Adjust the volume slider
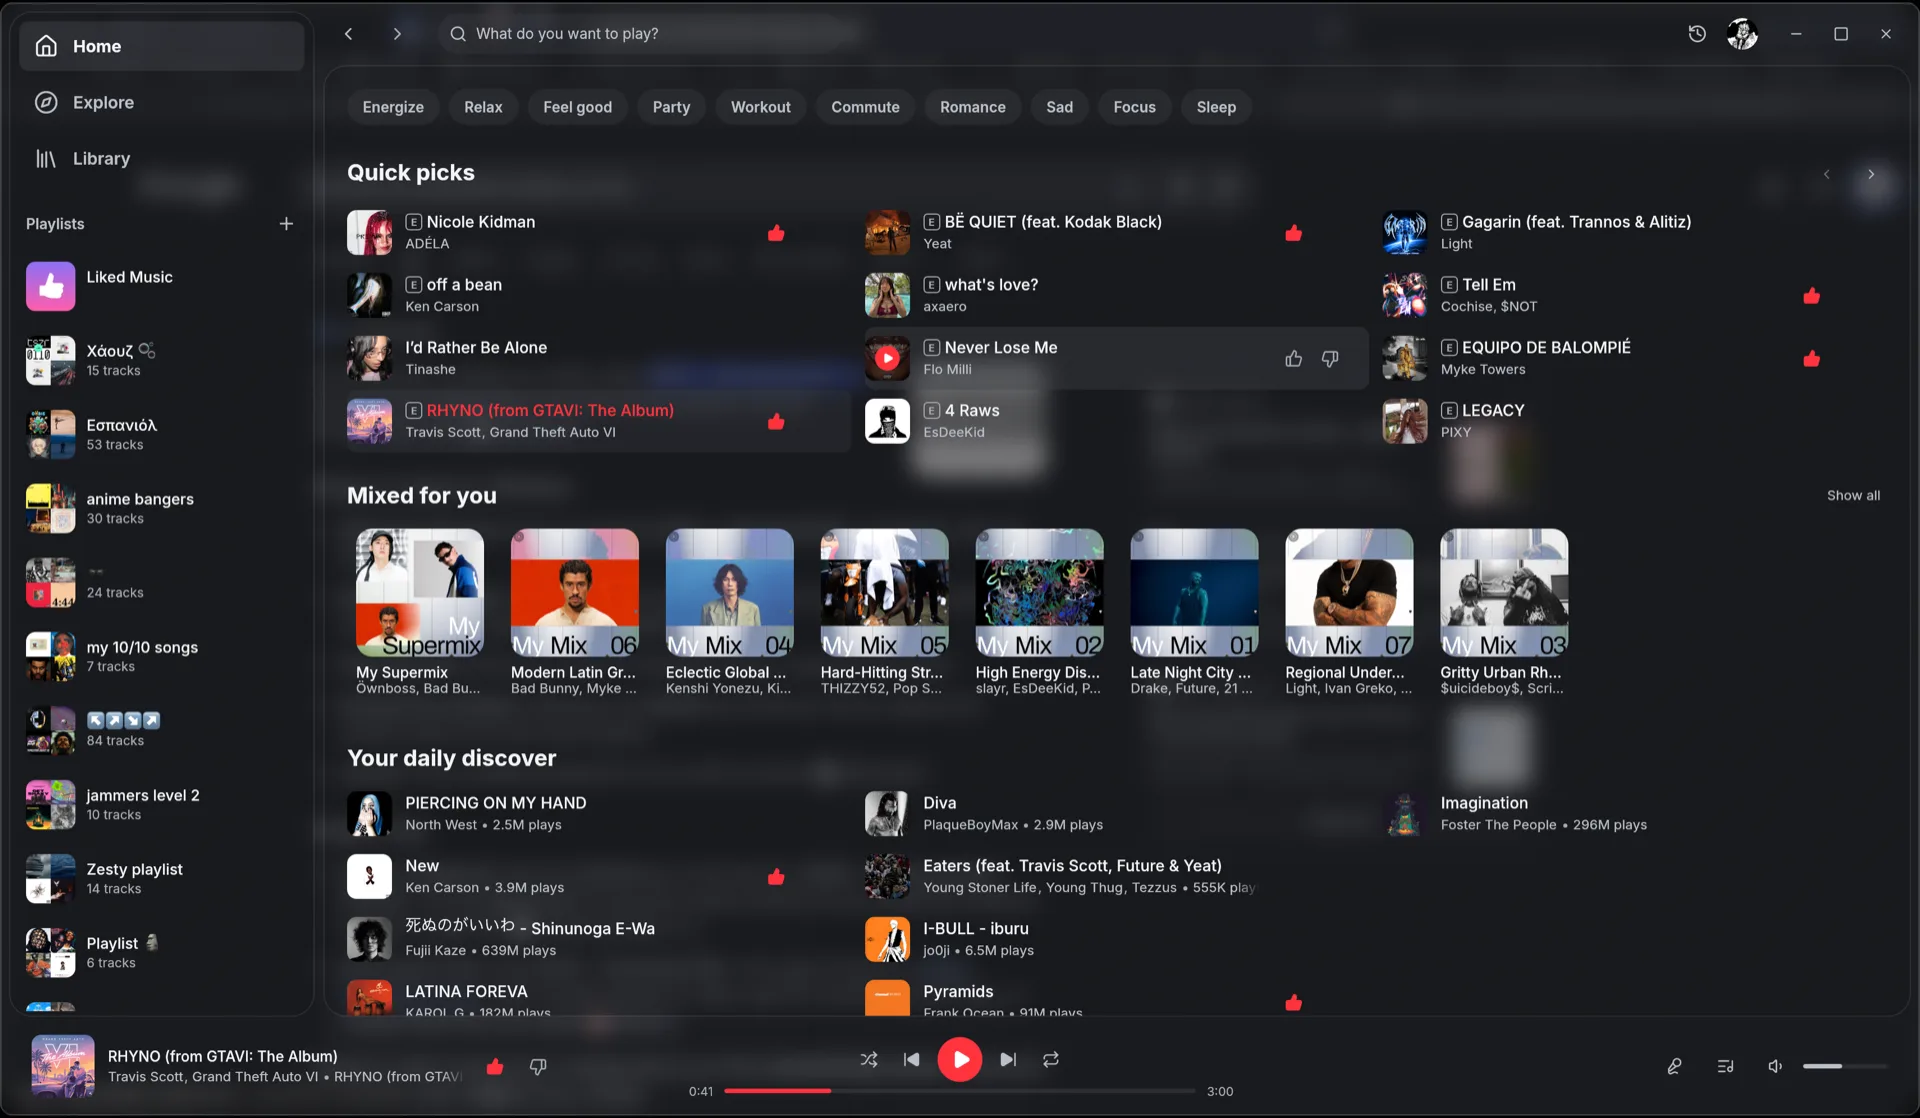Viewport: 1920px width, 1118px height. pos(1845,1067)
